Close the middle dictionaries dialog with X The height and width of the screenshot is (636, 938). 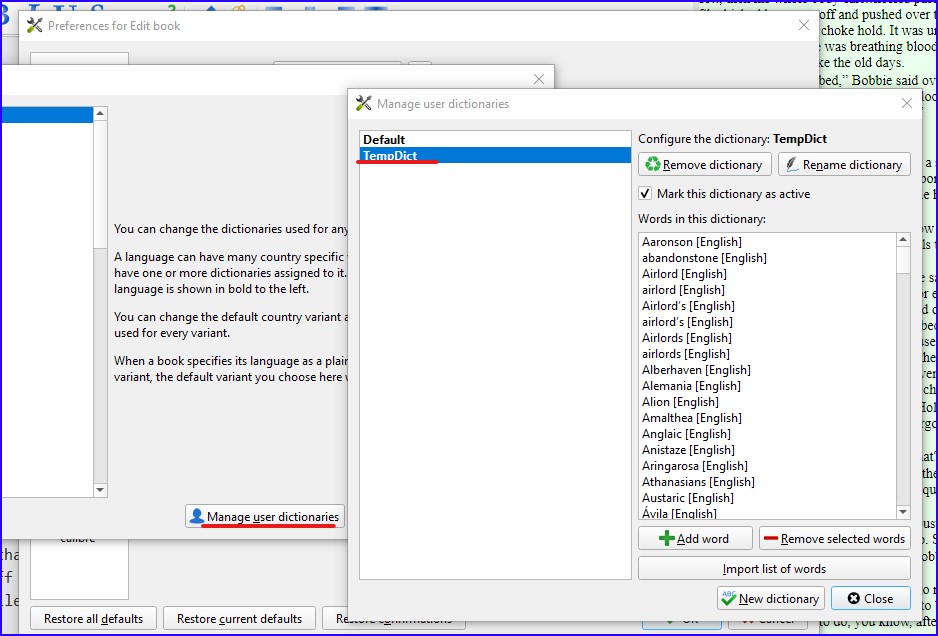click(539, 79)
